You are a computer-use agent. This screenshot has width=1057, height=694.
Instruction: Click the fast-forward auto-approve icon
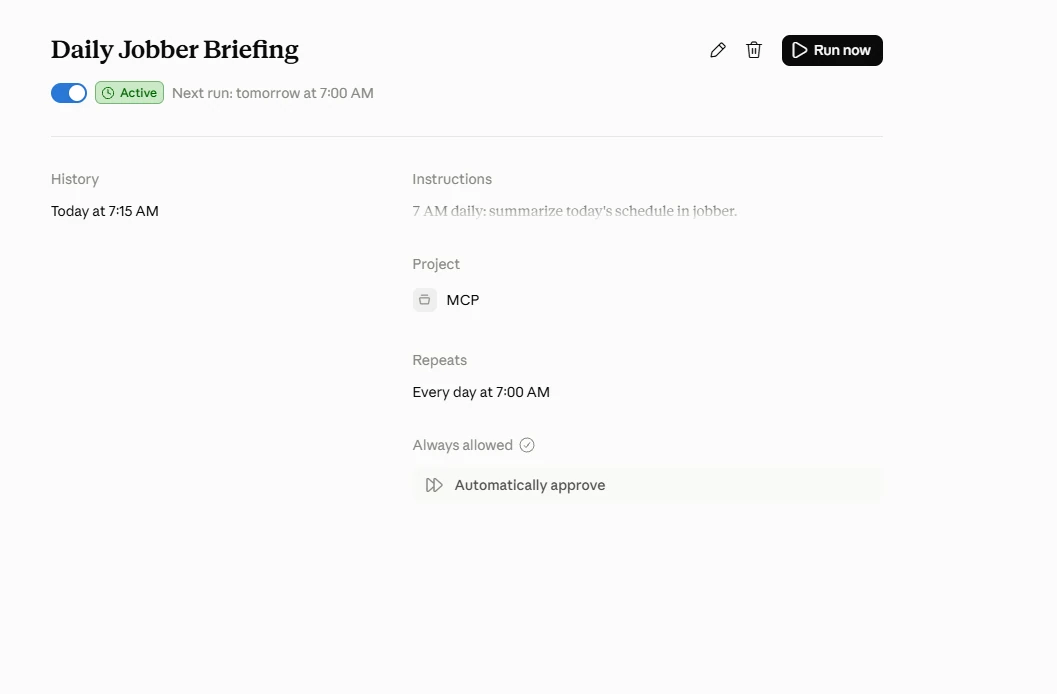pos(434,485)
